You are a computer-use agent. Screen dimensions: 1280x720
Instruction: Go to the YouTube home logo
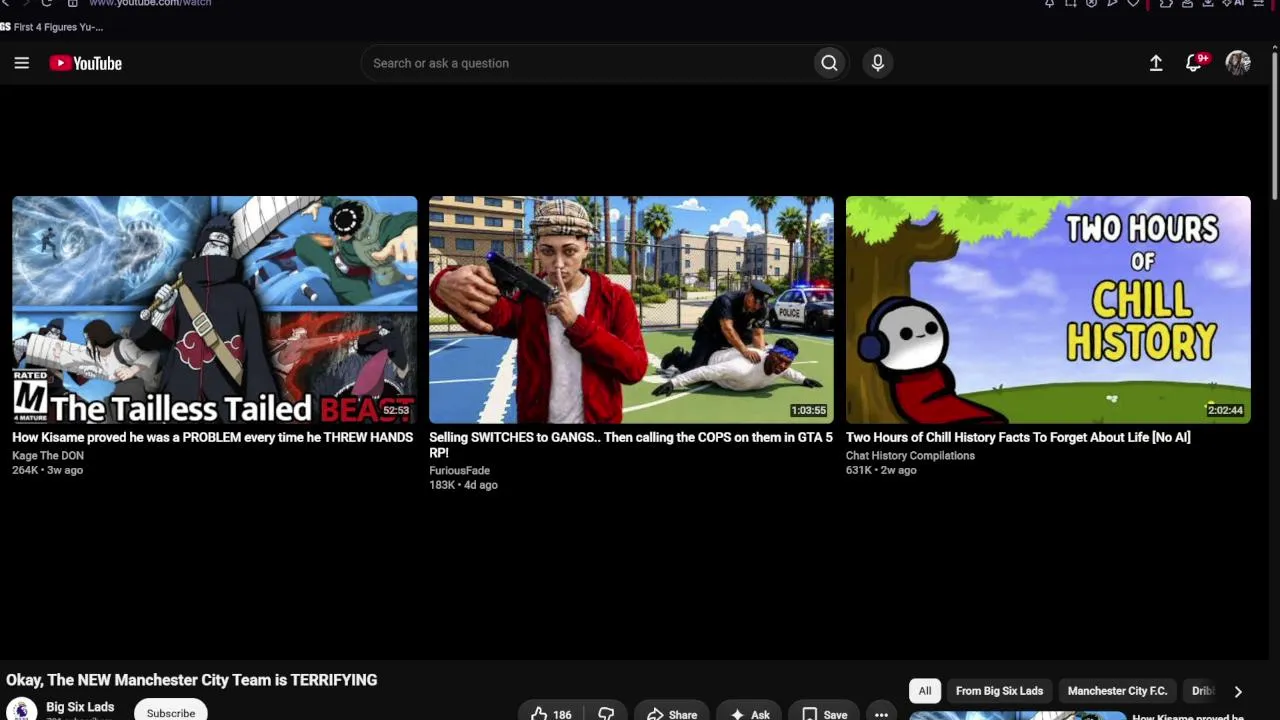pos(86,63)
